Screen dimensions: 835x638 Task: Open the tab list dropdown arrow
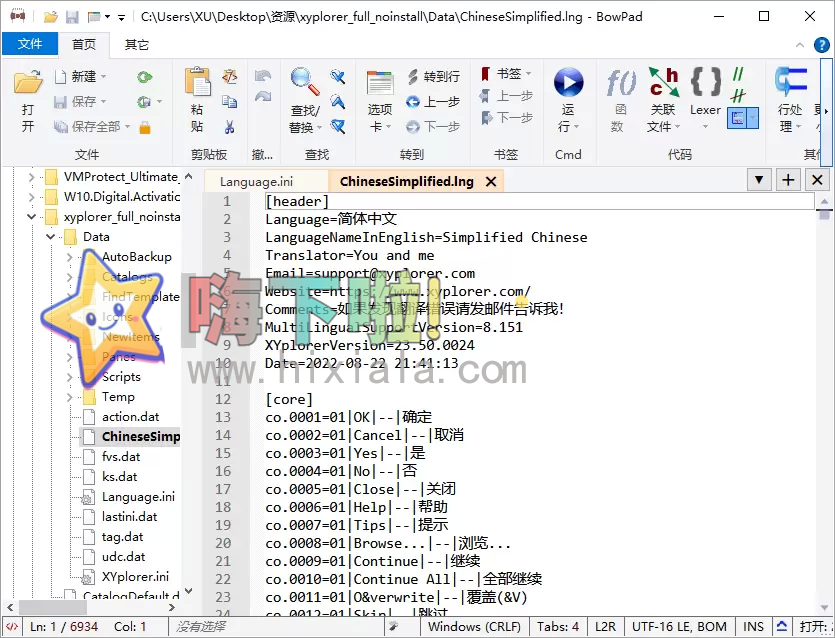point(760,180)
